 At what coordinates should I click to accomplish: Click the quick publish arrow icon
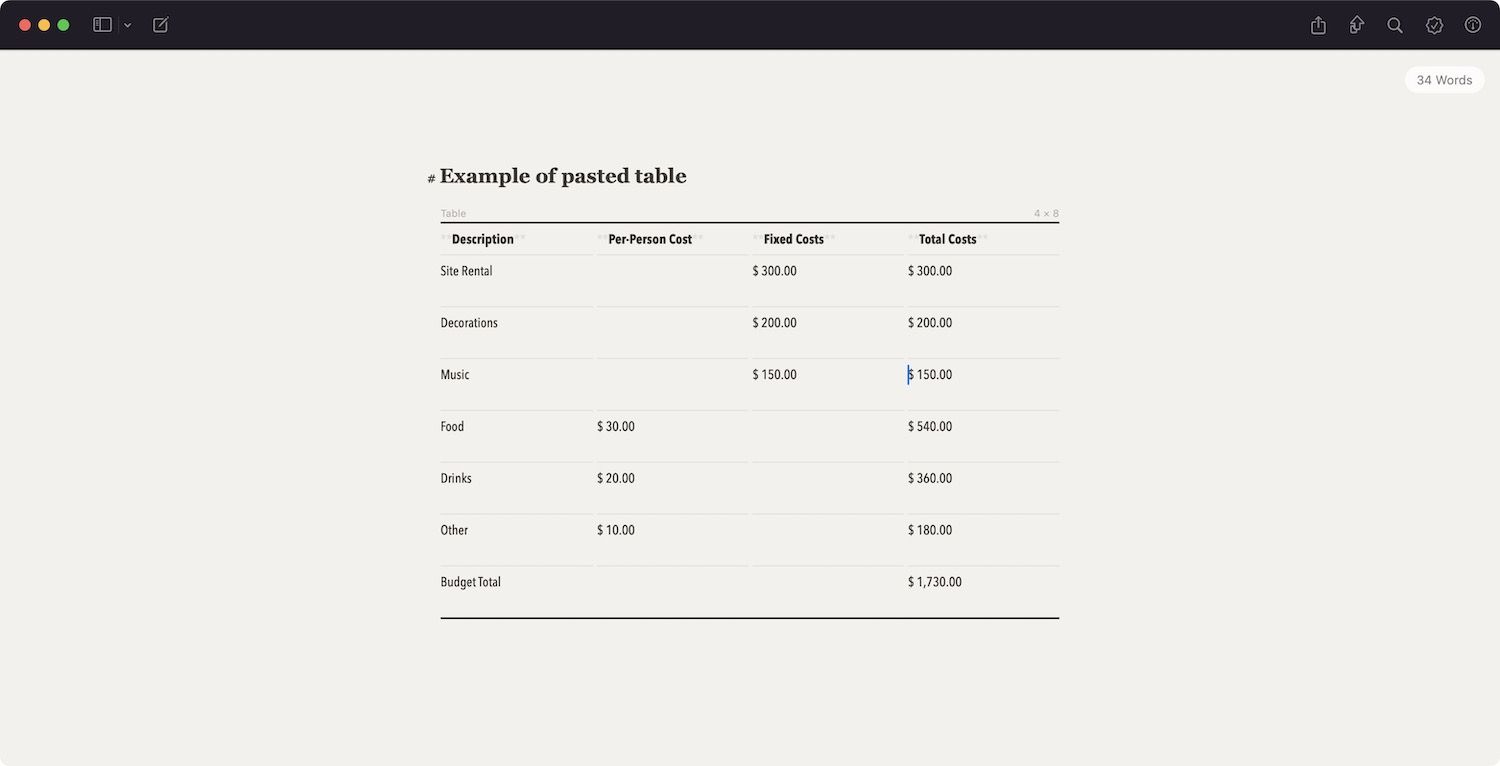coord(1356,25)
